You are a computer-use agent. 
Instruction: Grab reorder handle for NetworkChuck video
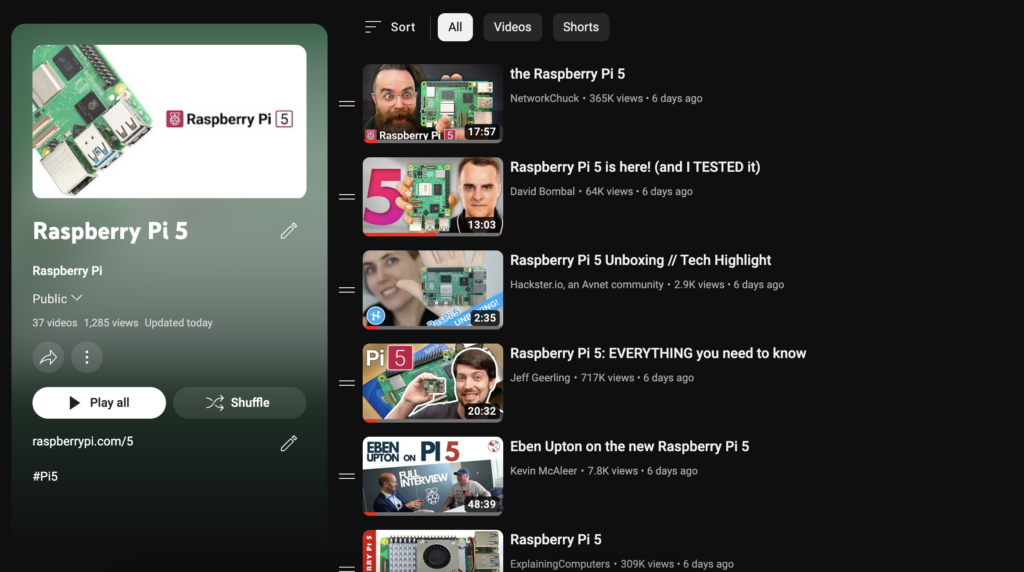[347, 103]
